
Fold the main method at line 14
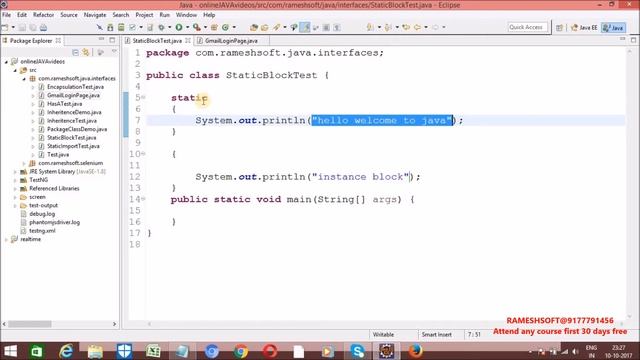tap(144, 199)
